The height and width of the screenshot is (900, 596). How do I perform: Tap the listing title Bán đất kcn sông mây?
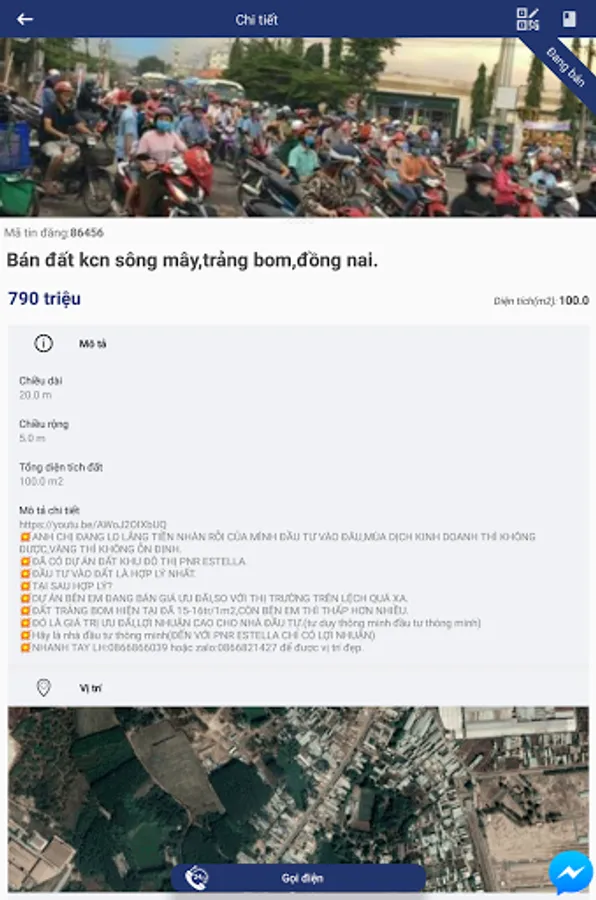(x=192, y=260)
